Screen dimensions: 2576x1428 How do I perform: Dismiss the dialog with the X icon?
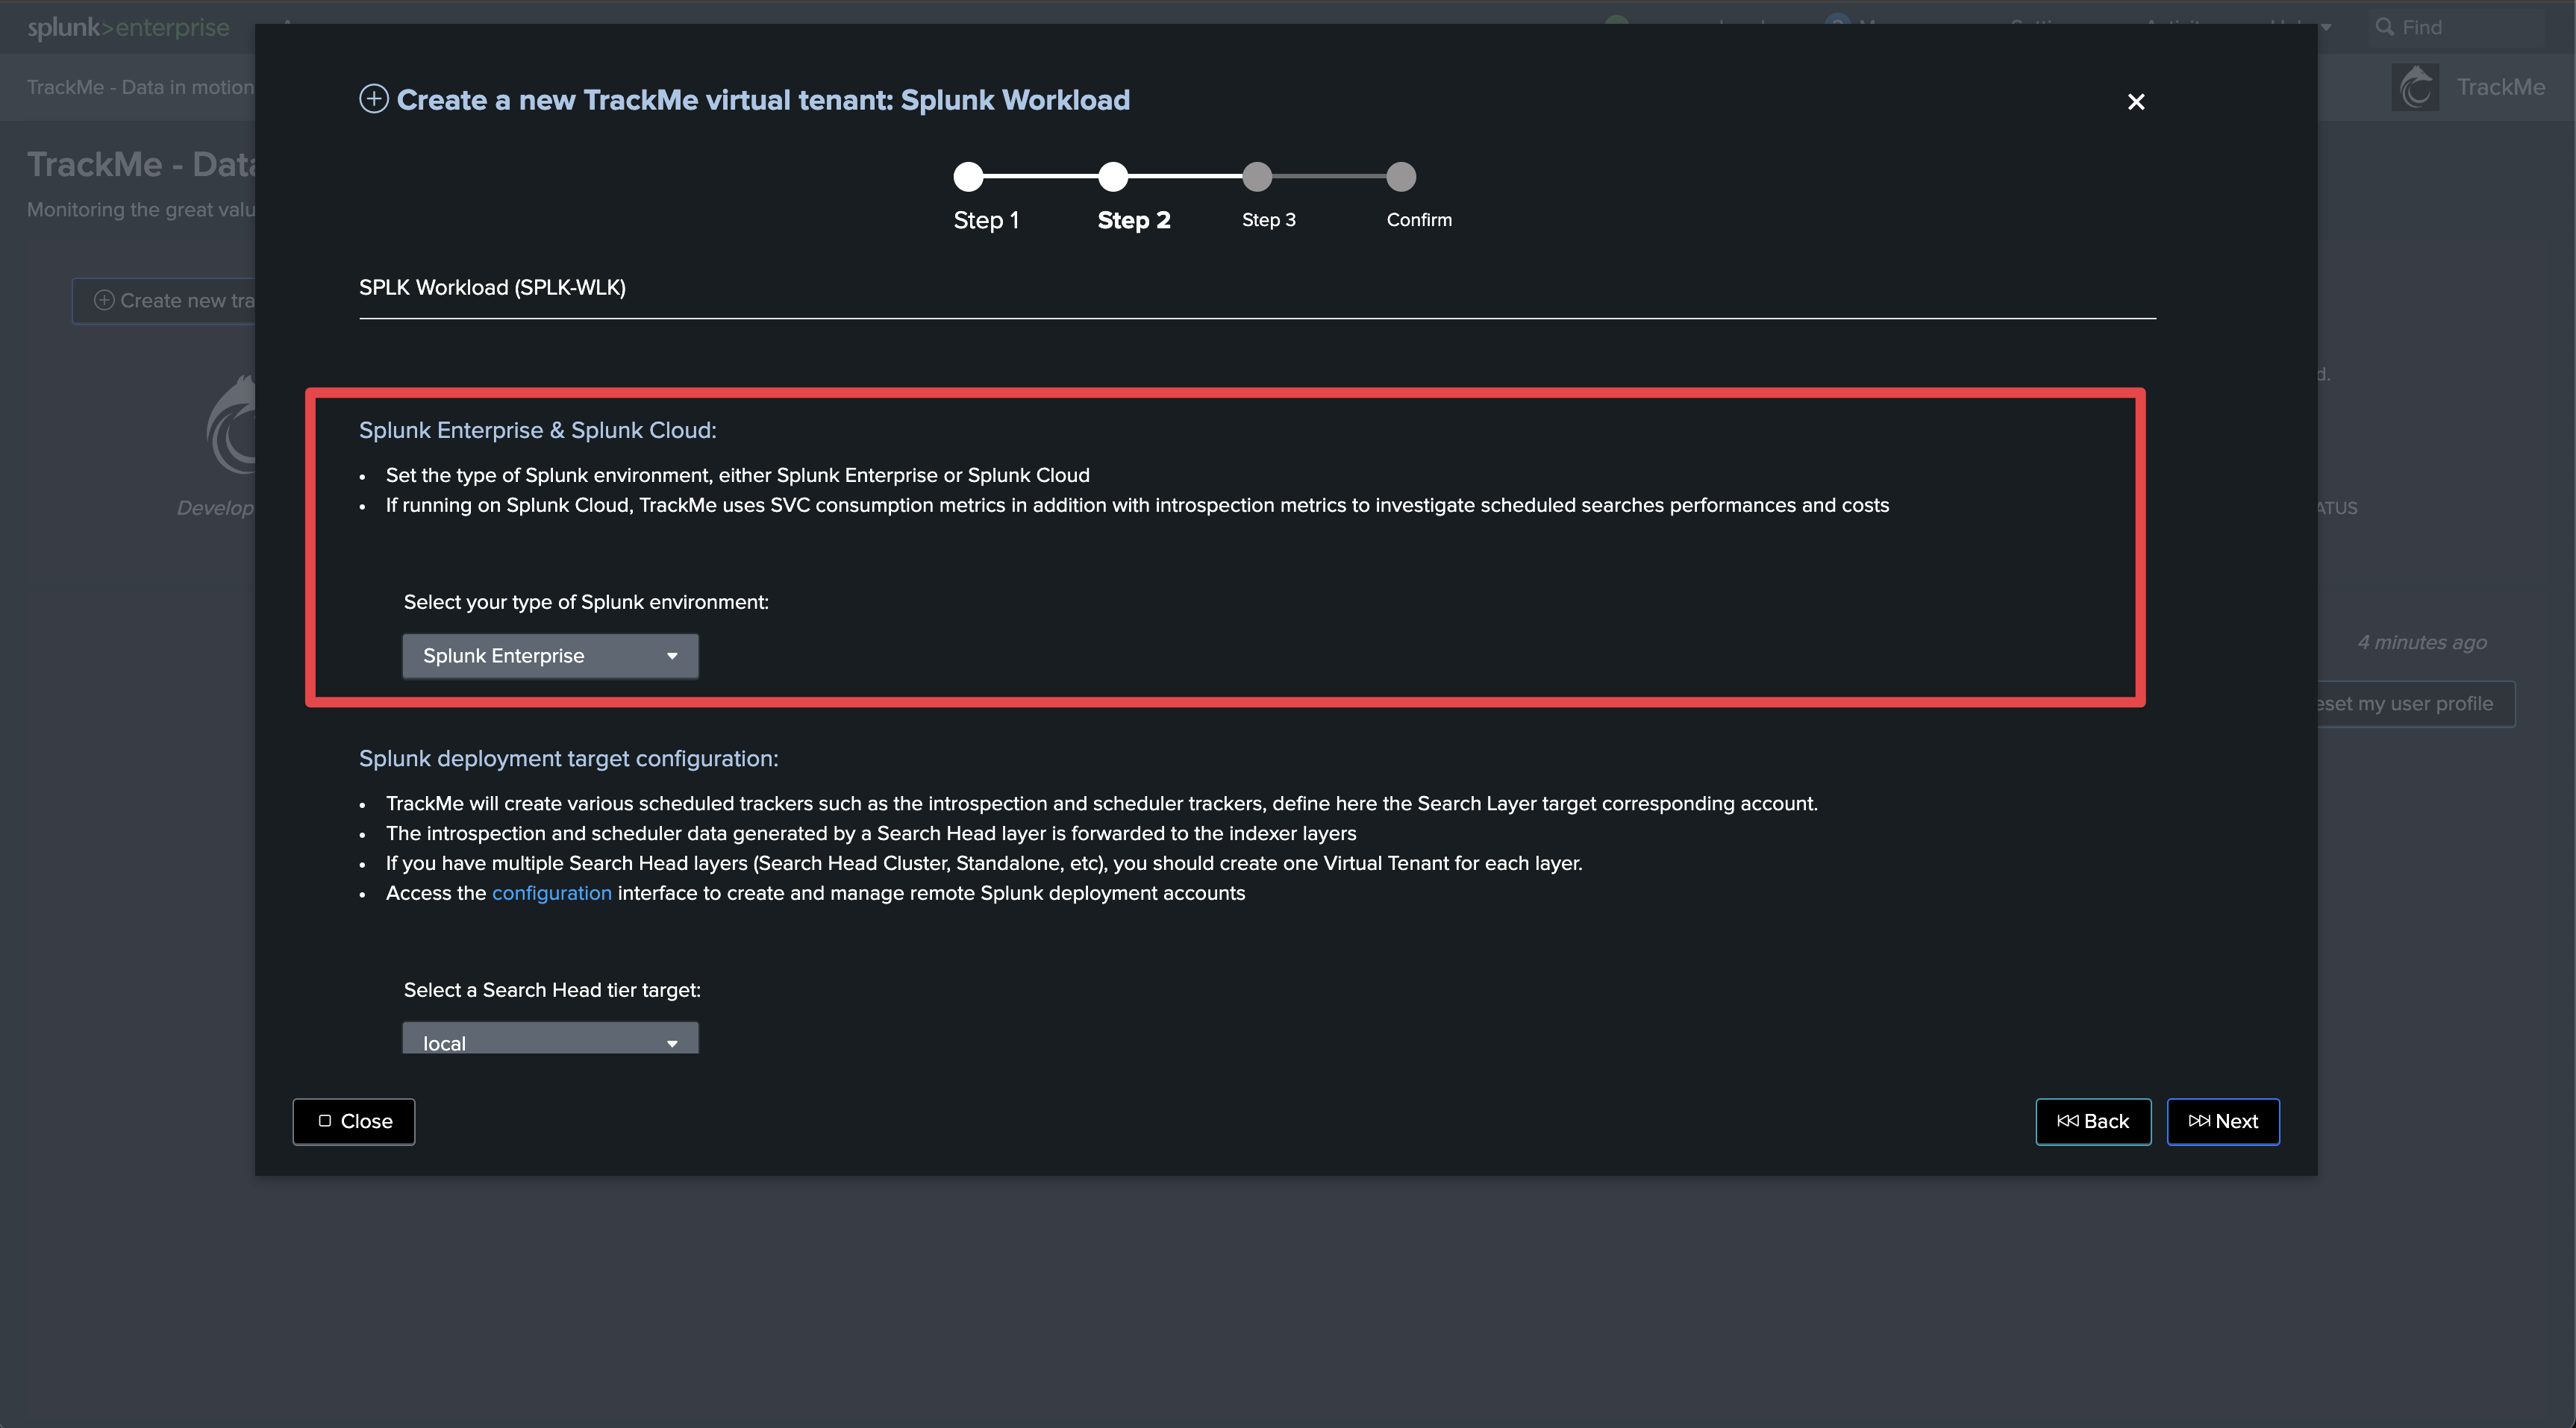tap(2136, 102)
